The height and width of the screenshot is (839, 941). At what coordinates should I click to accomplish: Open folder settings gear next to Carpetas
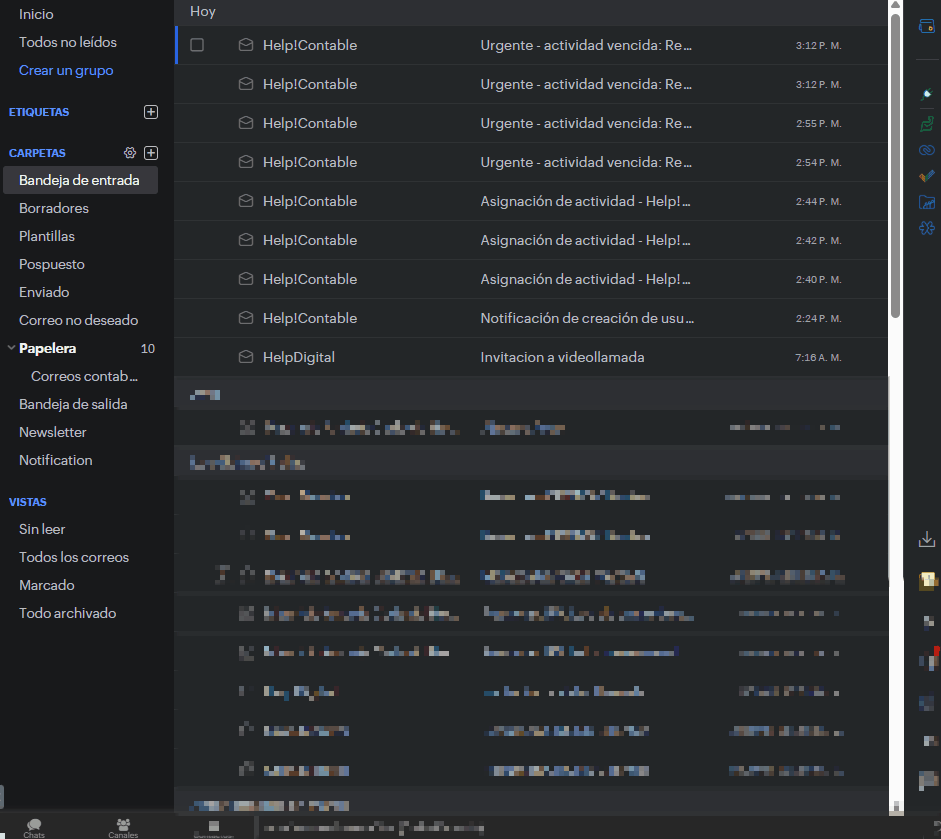[130, 153]
